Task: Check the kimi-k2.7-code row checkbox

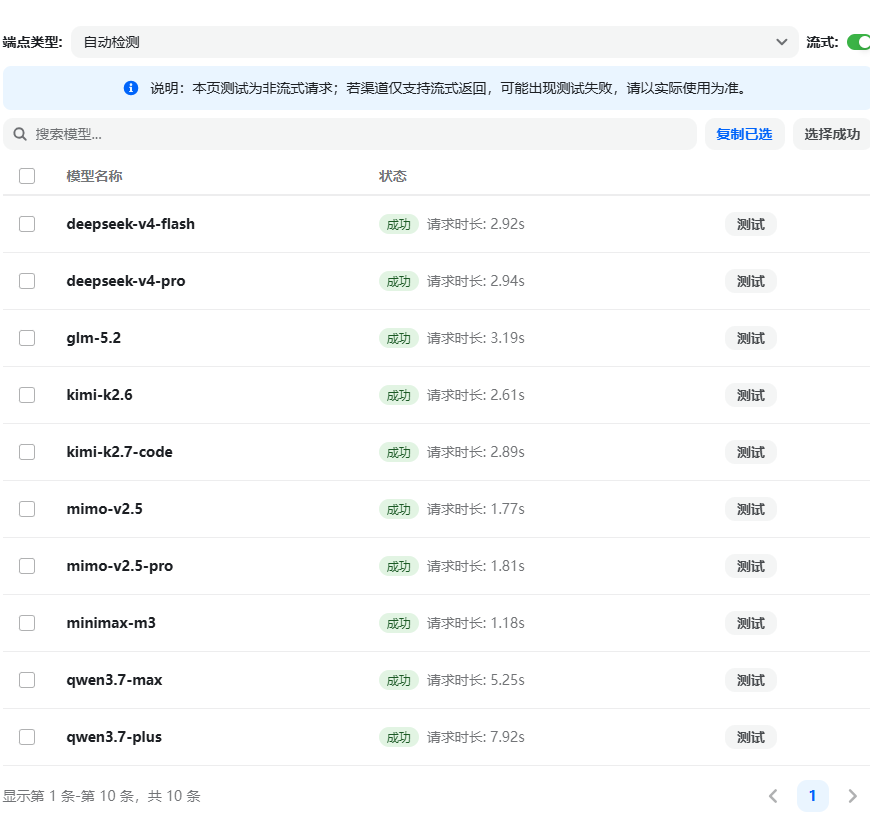Action: coord(27,452)
